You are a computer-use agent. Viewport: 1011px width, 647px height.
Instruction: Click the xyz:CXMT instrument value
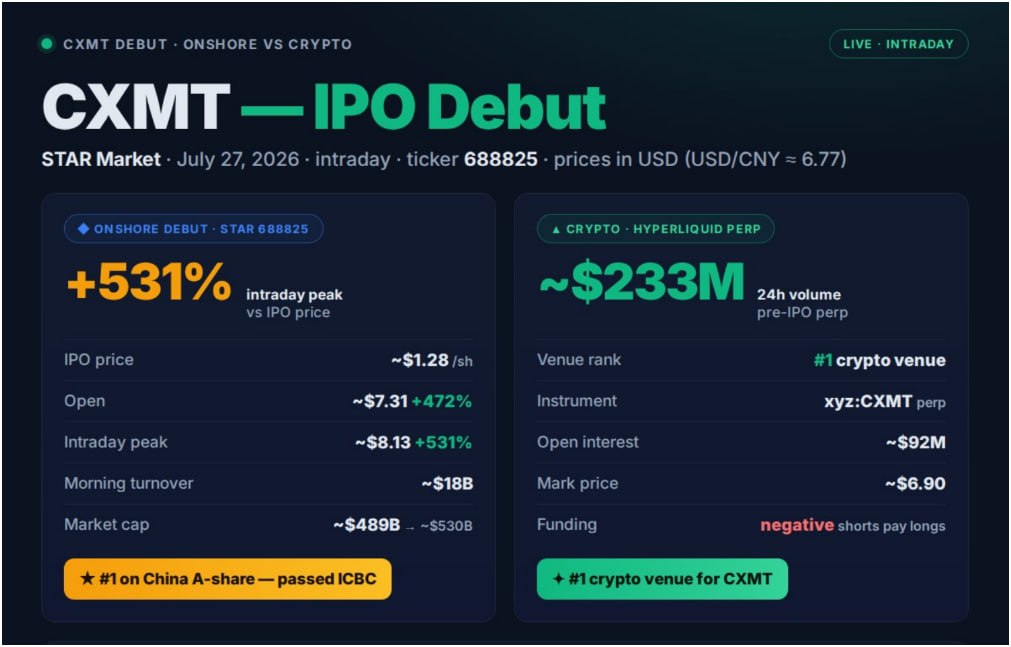click(868, 401)
